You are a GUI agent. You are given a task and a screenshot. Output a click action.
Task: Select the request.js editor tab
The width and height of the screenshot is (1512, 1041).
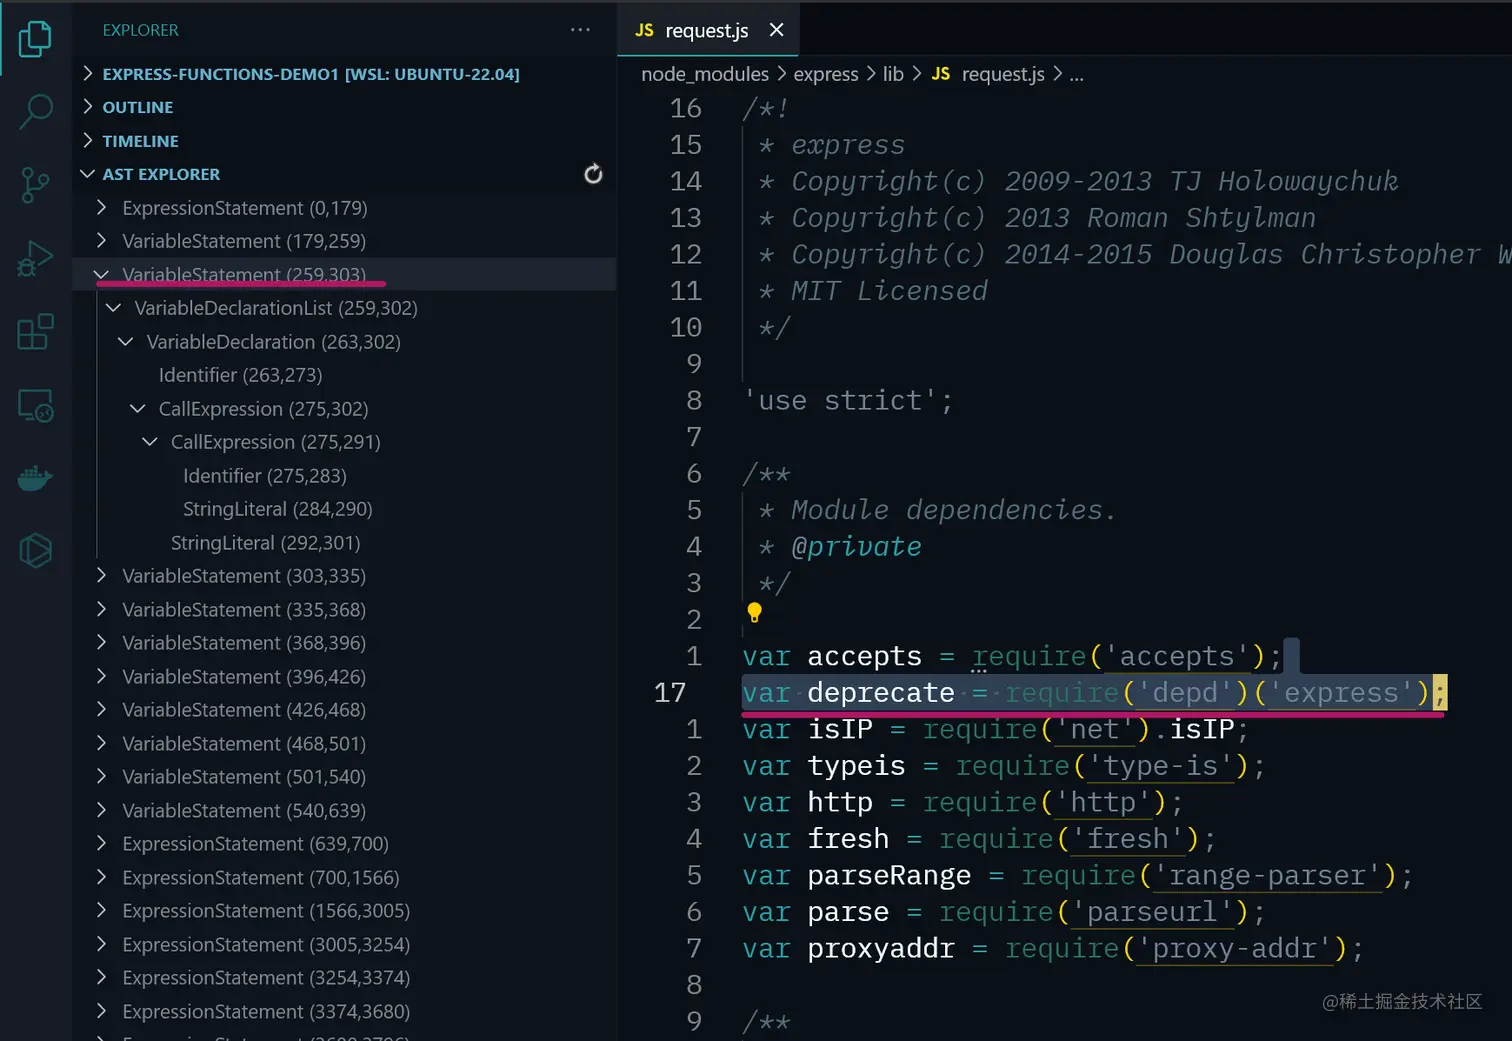pyautogui.click(x=707, y=30)
